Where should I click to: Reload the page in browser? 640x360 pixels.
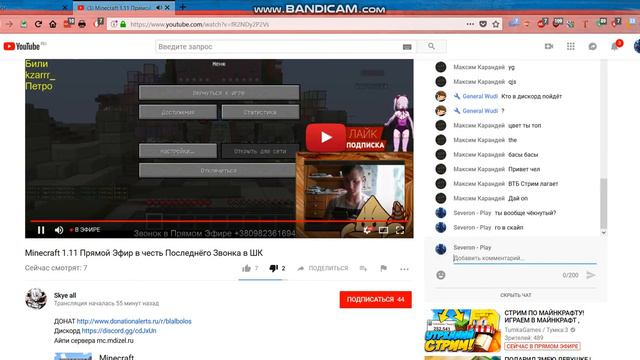(38, 24)
